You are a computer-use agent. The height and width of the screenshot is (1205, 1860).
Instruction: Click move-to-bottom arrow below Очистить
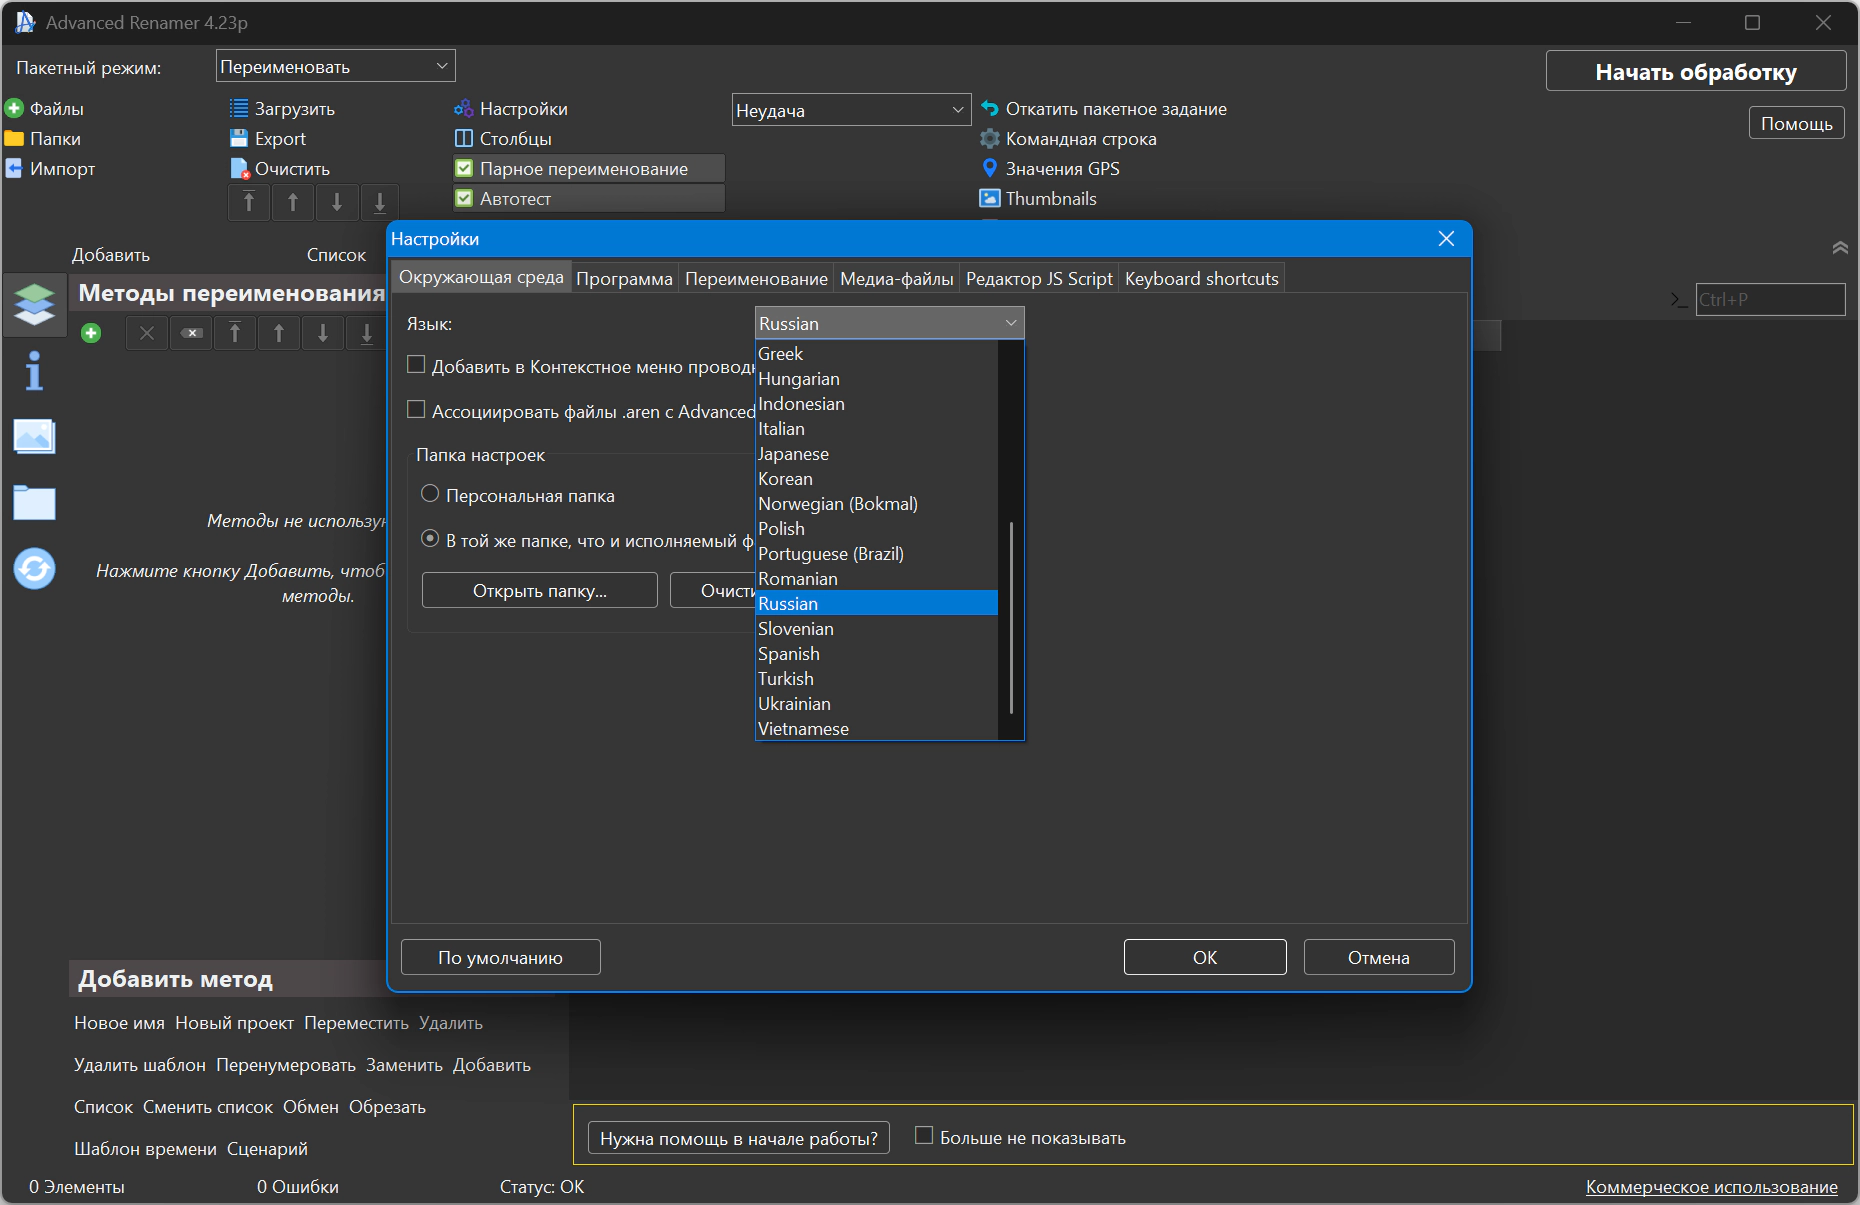(x=380, y=202)
